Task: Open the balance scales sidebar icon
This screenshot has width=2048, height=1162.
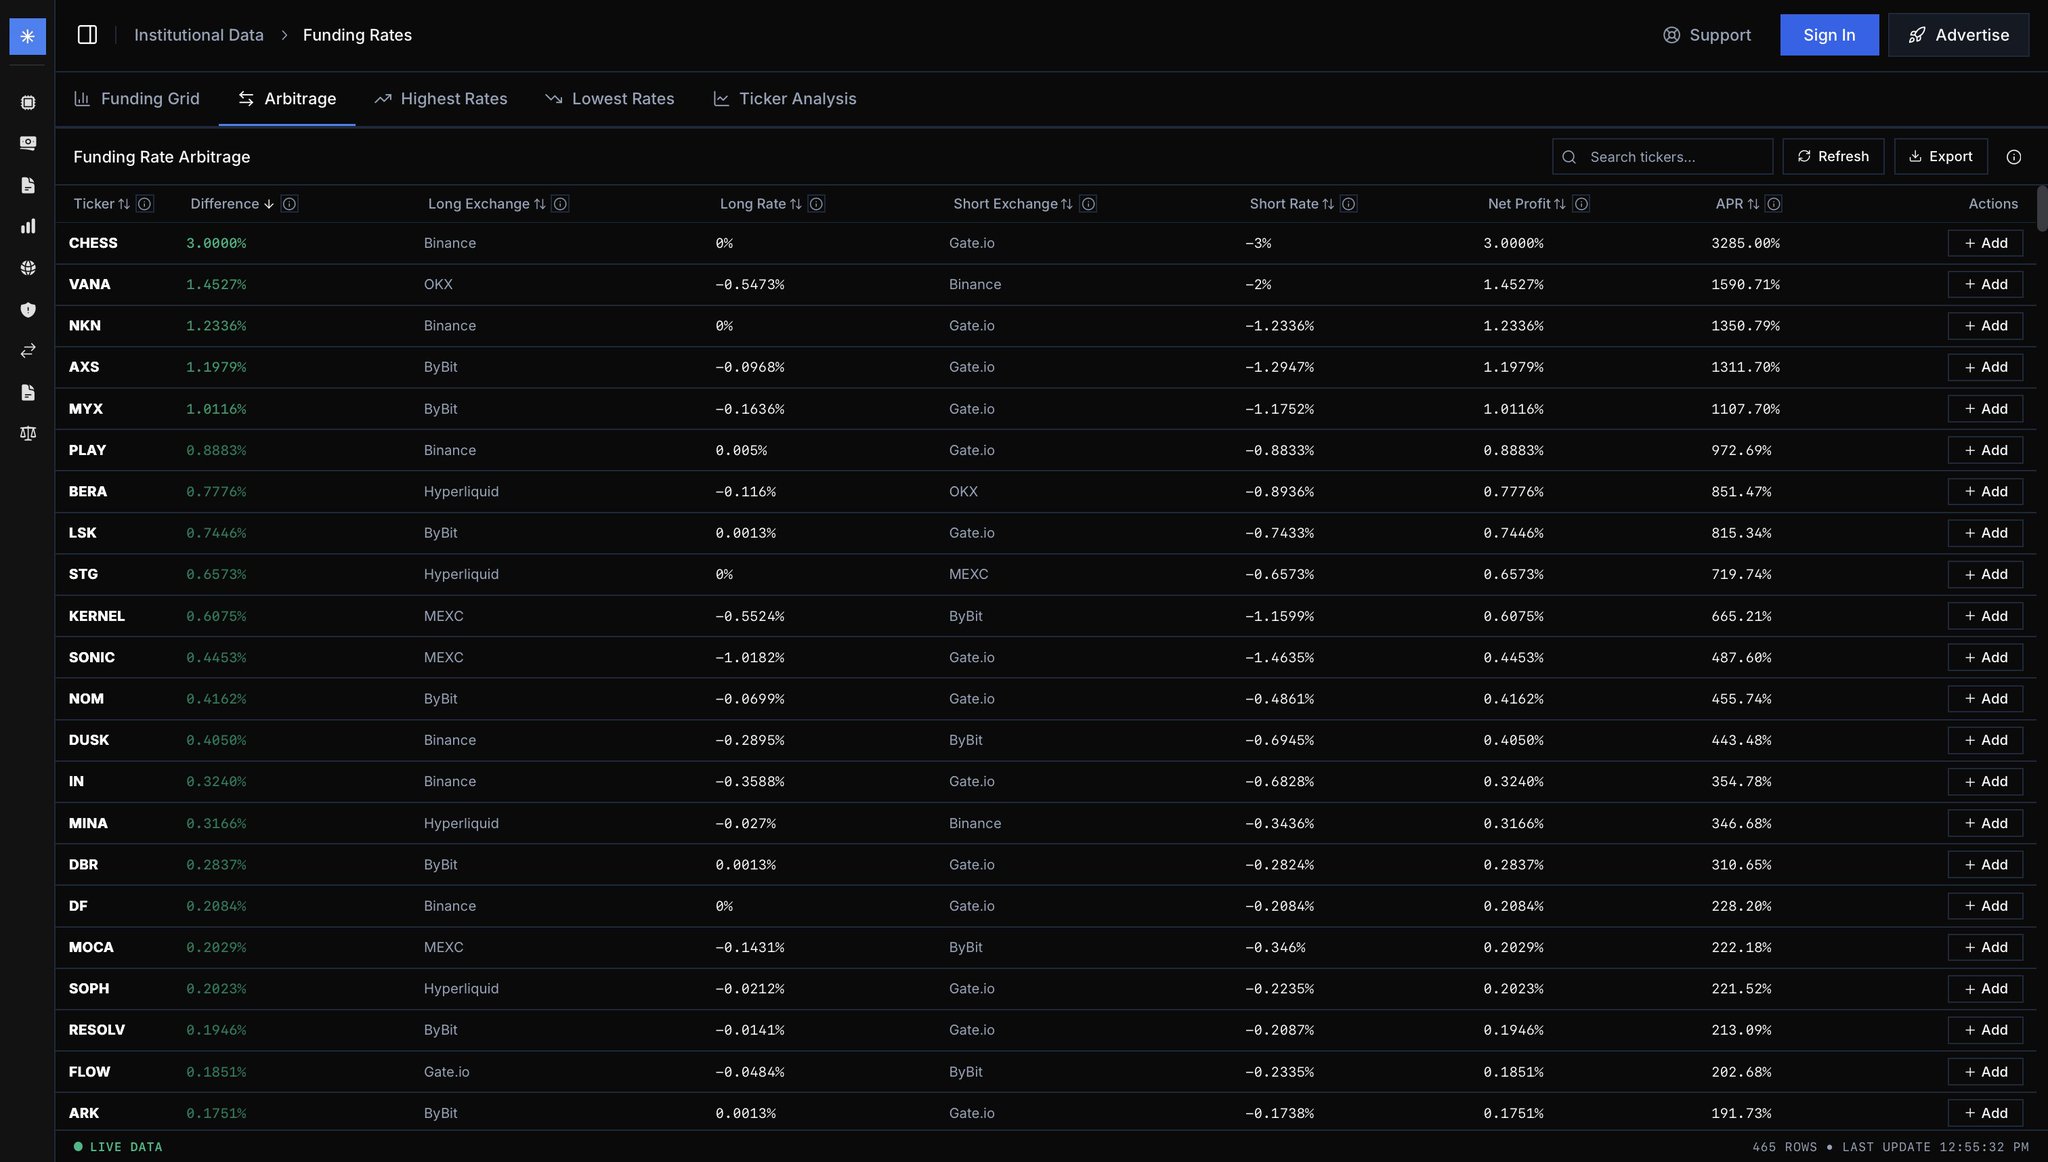Action: pyautogui.click(x=28, y=433)
